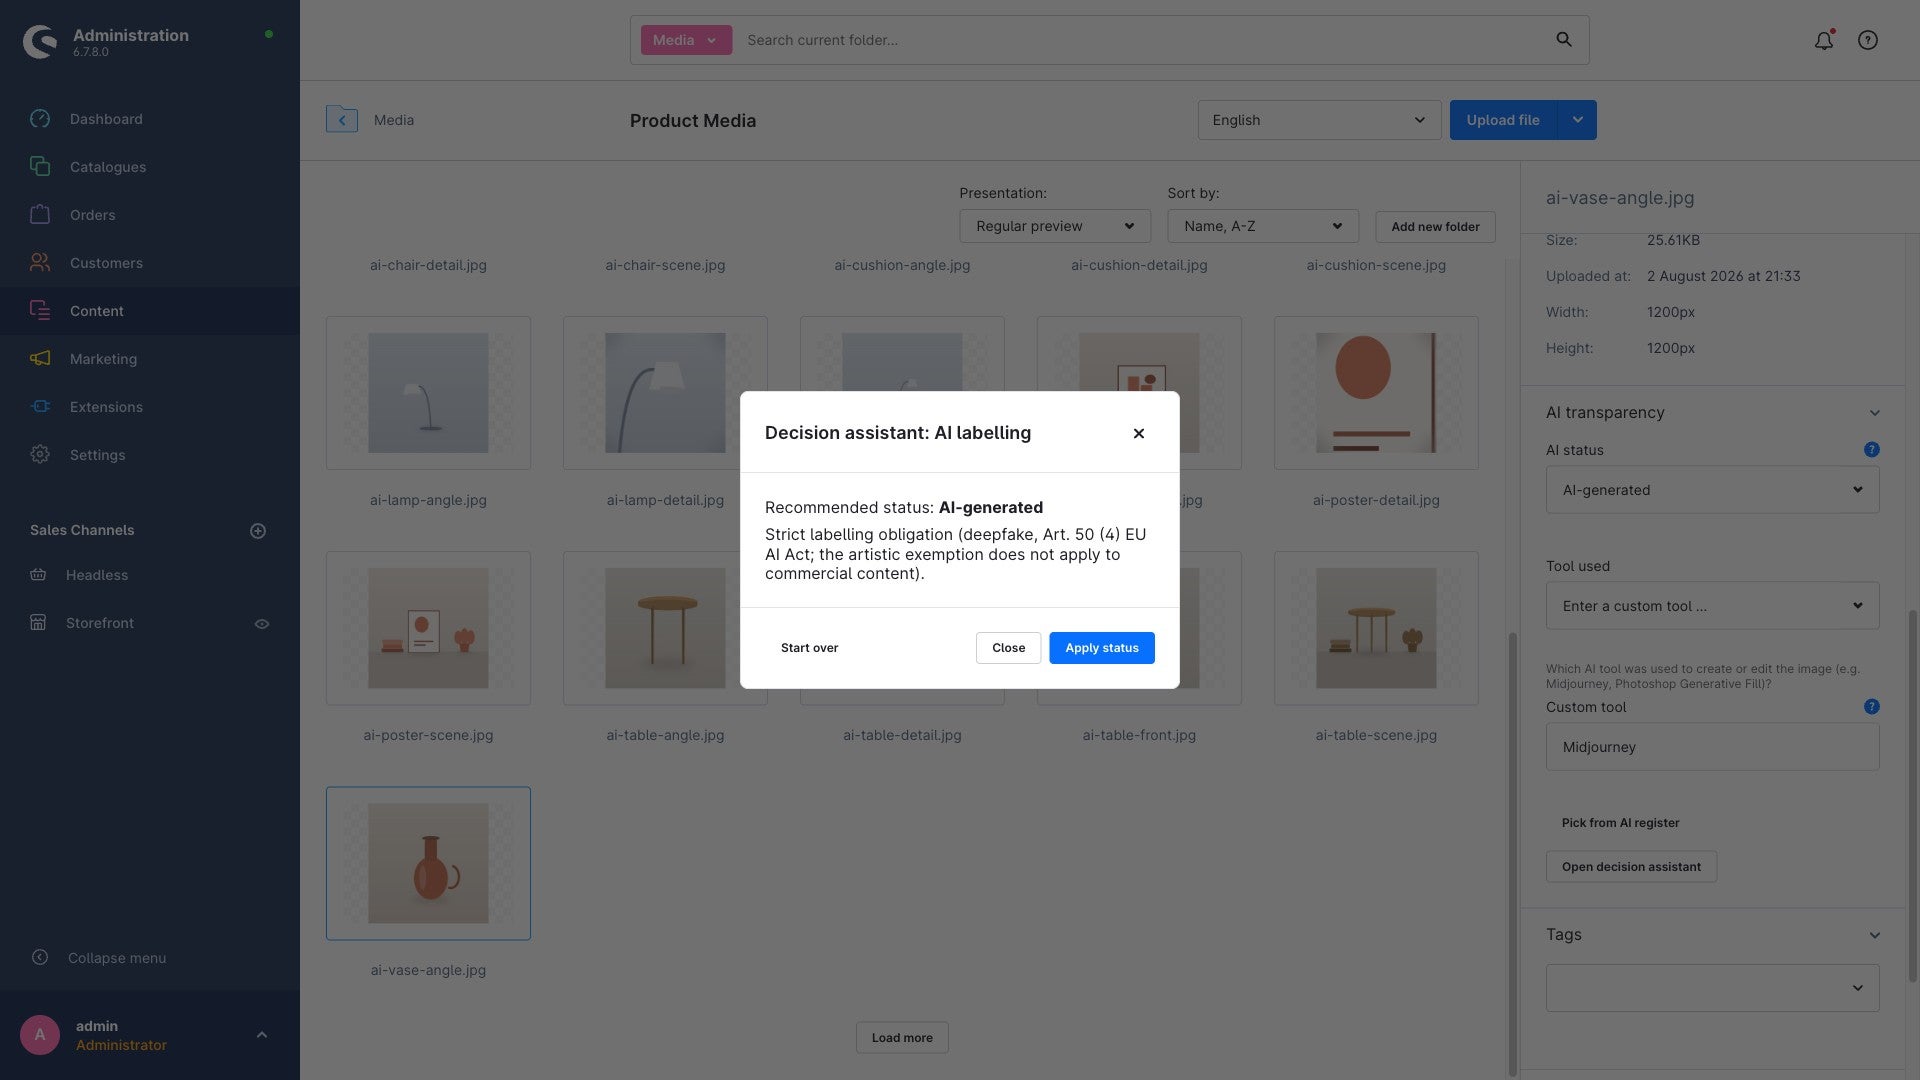Click the Custom tool help icon
This screenshot has width=1920, height=1080.
[x=1872, y=707]
